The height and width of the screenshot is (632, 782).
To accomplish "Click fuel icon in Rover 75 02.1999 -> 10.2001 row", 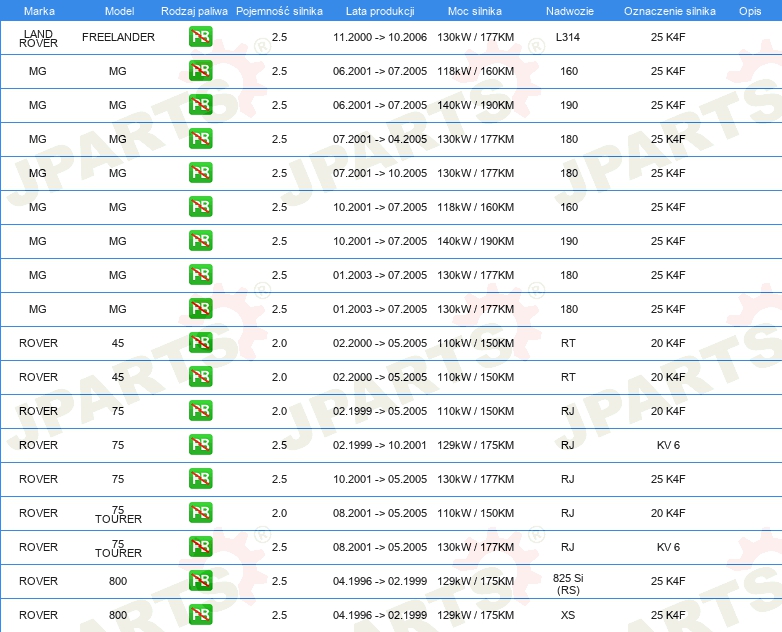I will 200,444.
